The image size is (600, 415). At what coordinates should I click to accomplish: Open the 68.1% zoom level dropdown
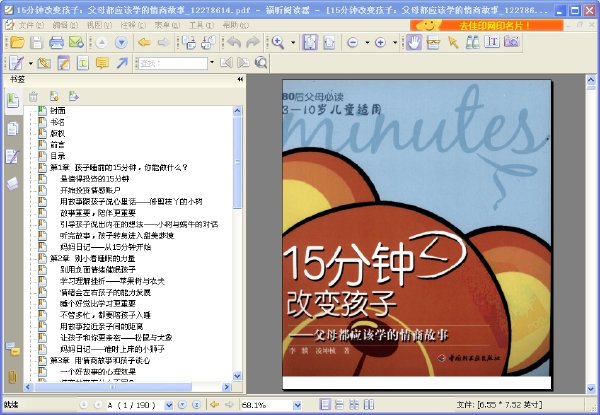297,405
